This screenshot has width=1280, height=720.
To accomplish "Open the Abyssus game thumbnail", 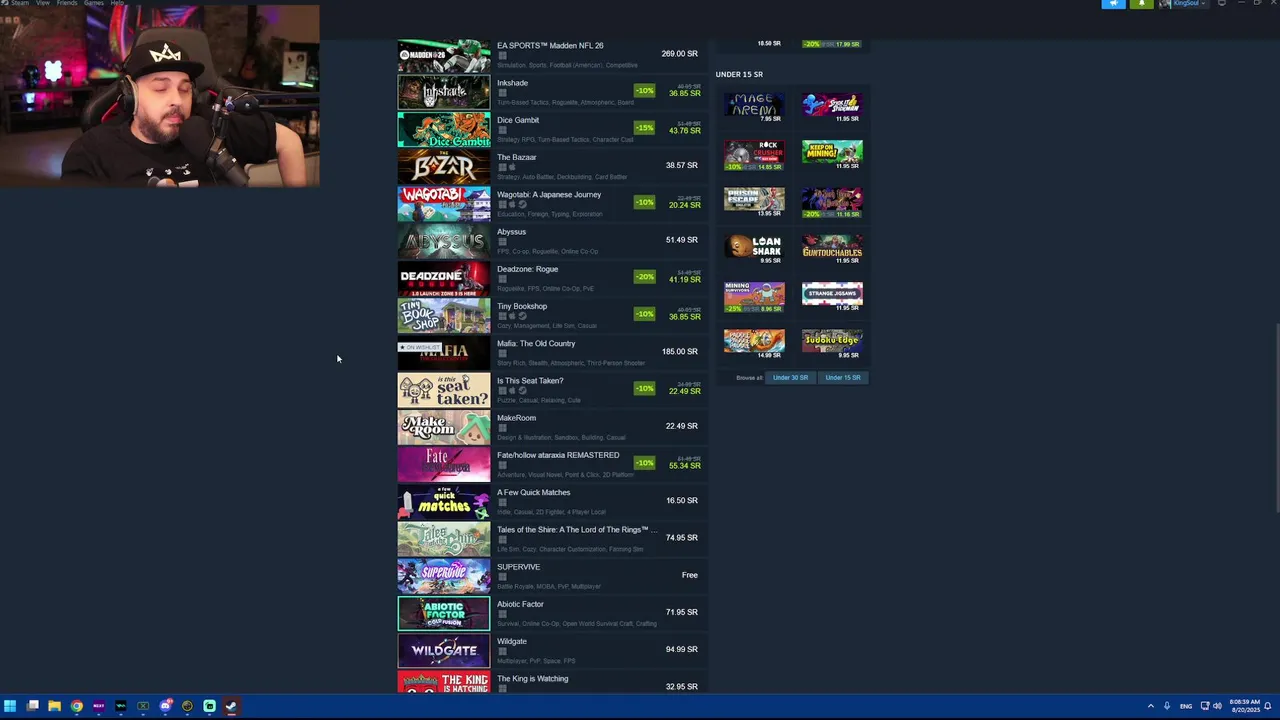I will pos(444,241).
